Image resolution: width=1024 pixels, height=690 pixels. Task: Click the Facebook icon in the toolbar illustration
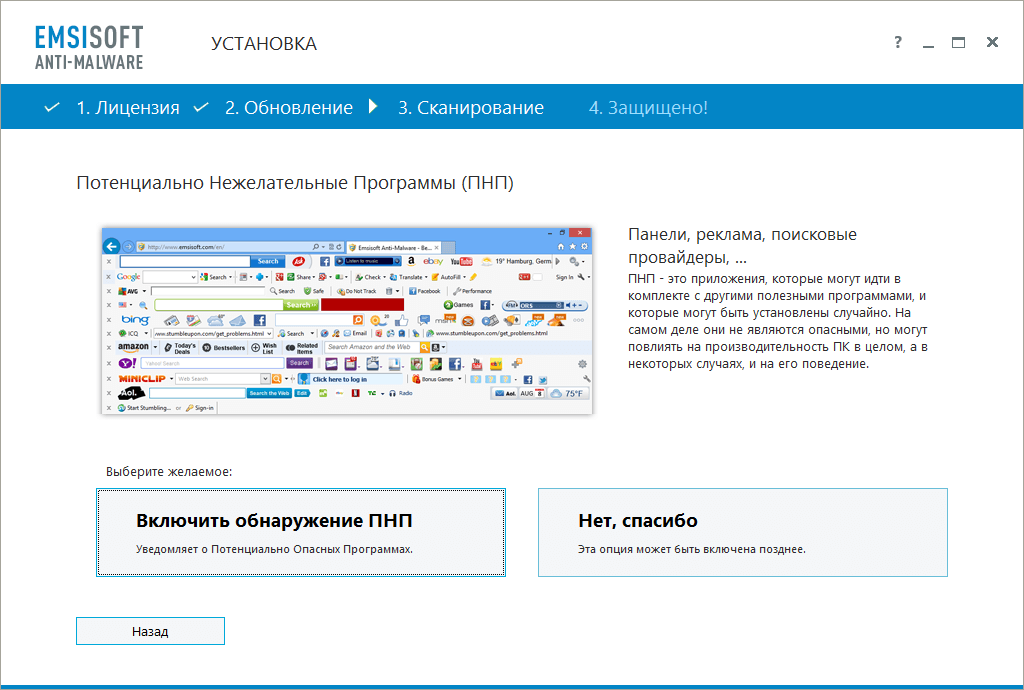(x=324, y=261)
